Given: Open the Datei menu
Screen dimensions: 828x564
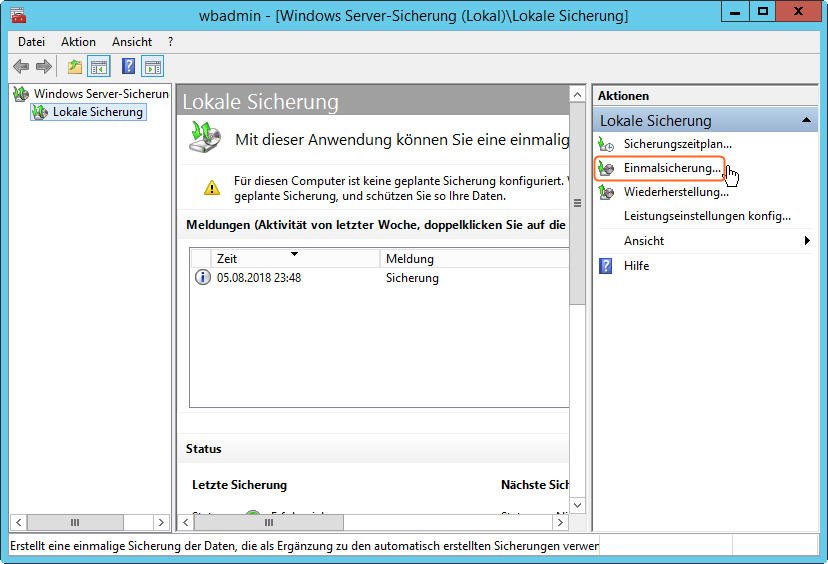Looking at the screenshot, I should (31, 42).
